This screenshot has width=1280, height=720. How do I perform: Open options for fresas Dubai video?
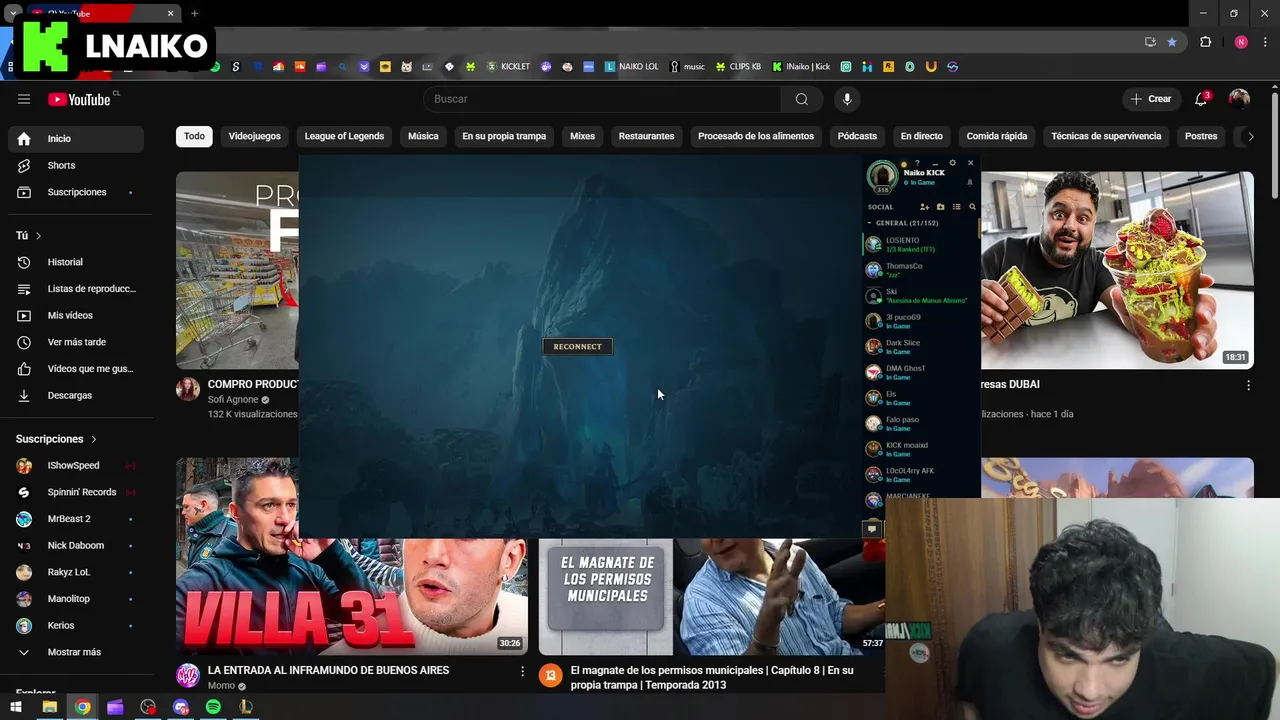coord(1248,385)
